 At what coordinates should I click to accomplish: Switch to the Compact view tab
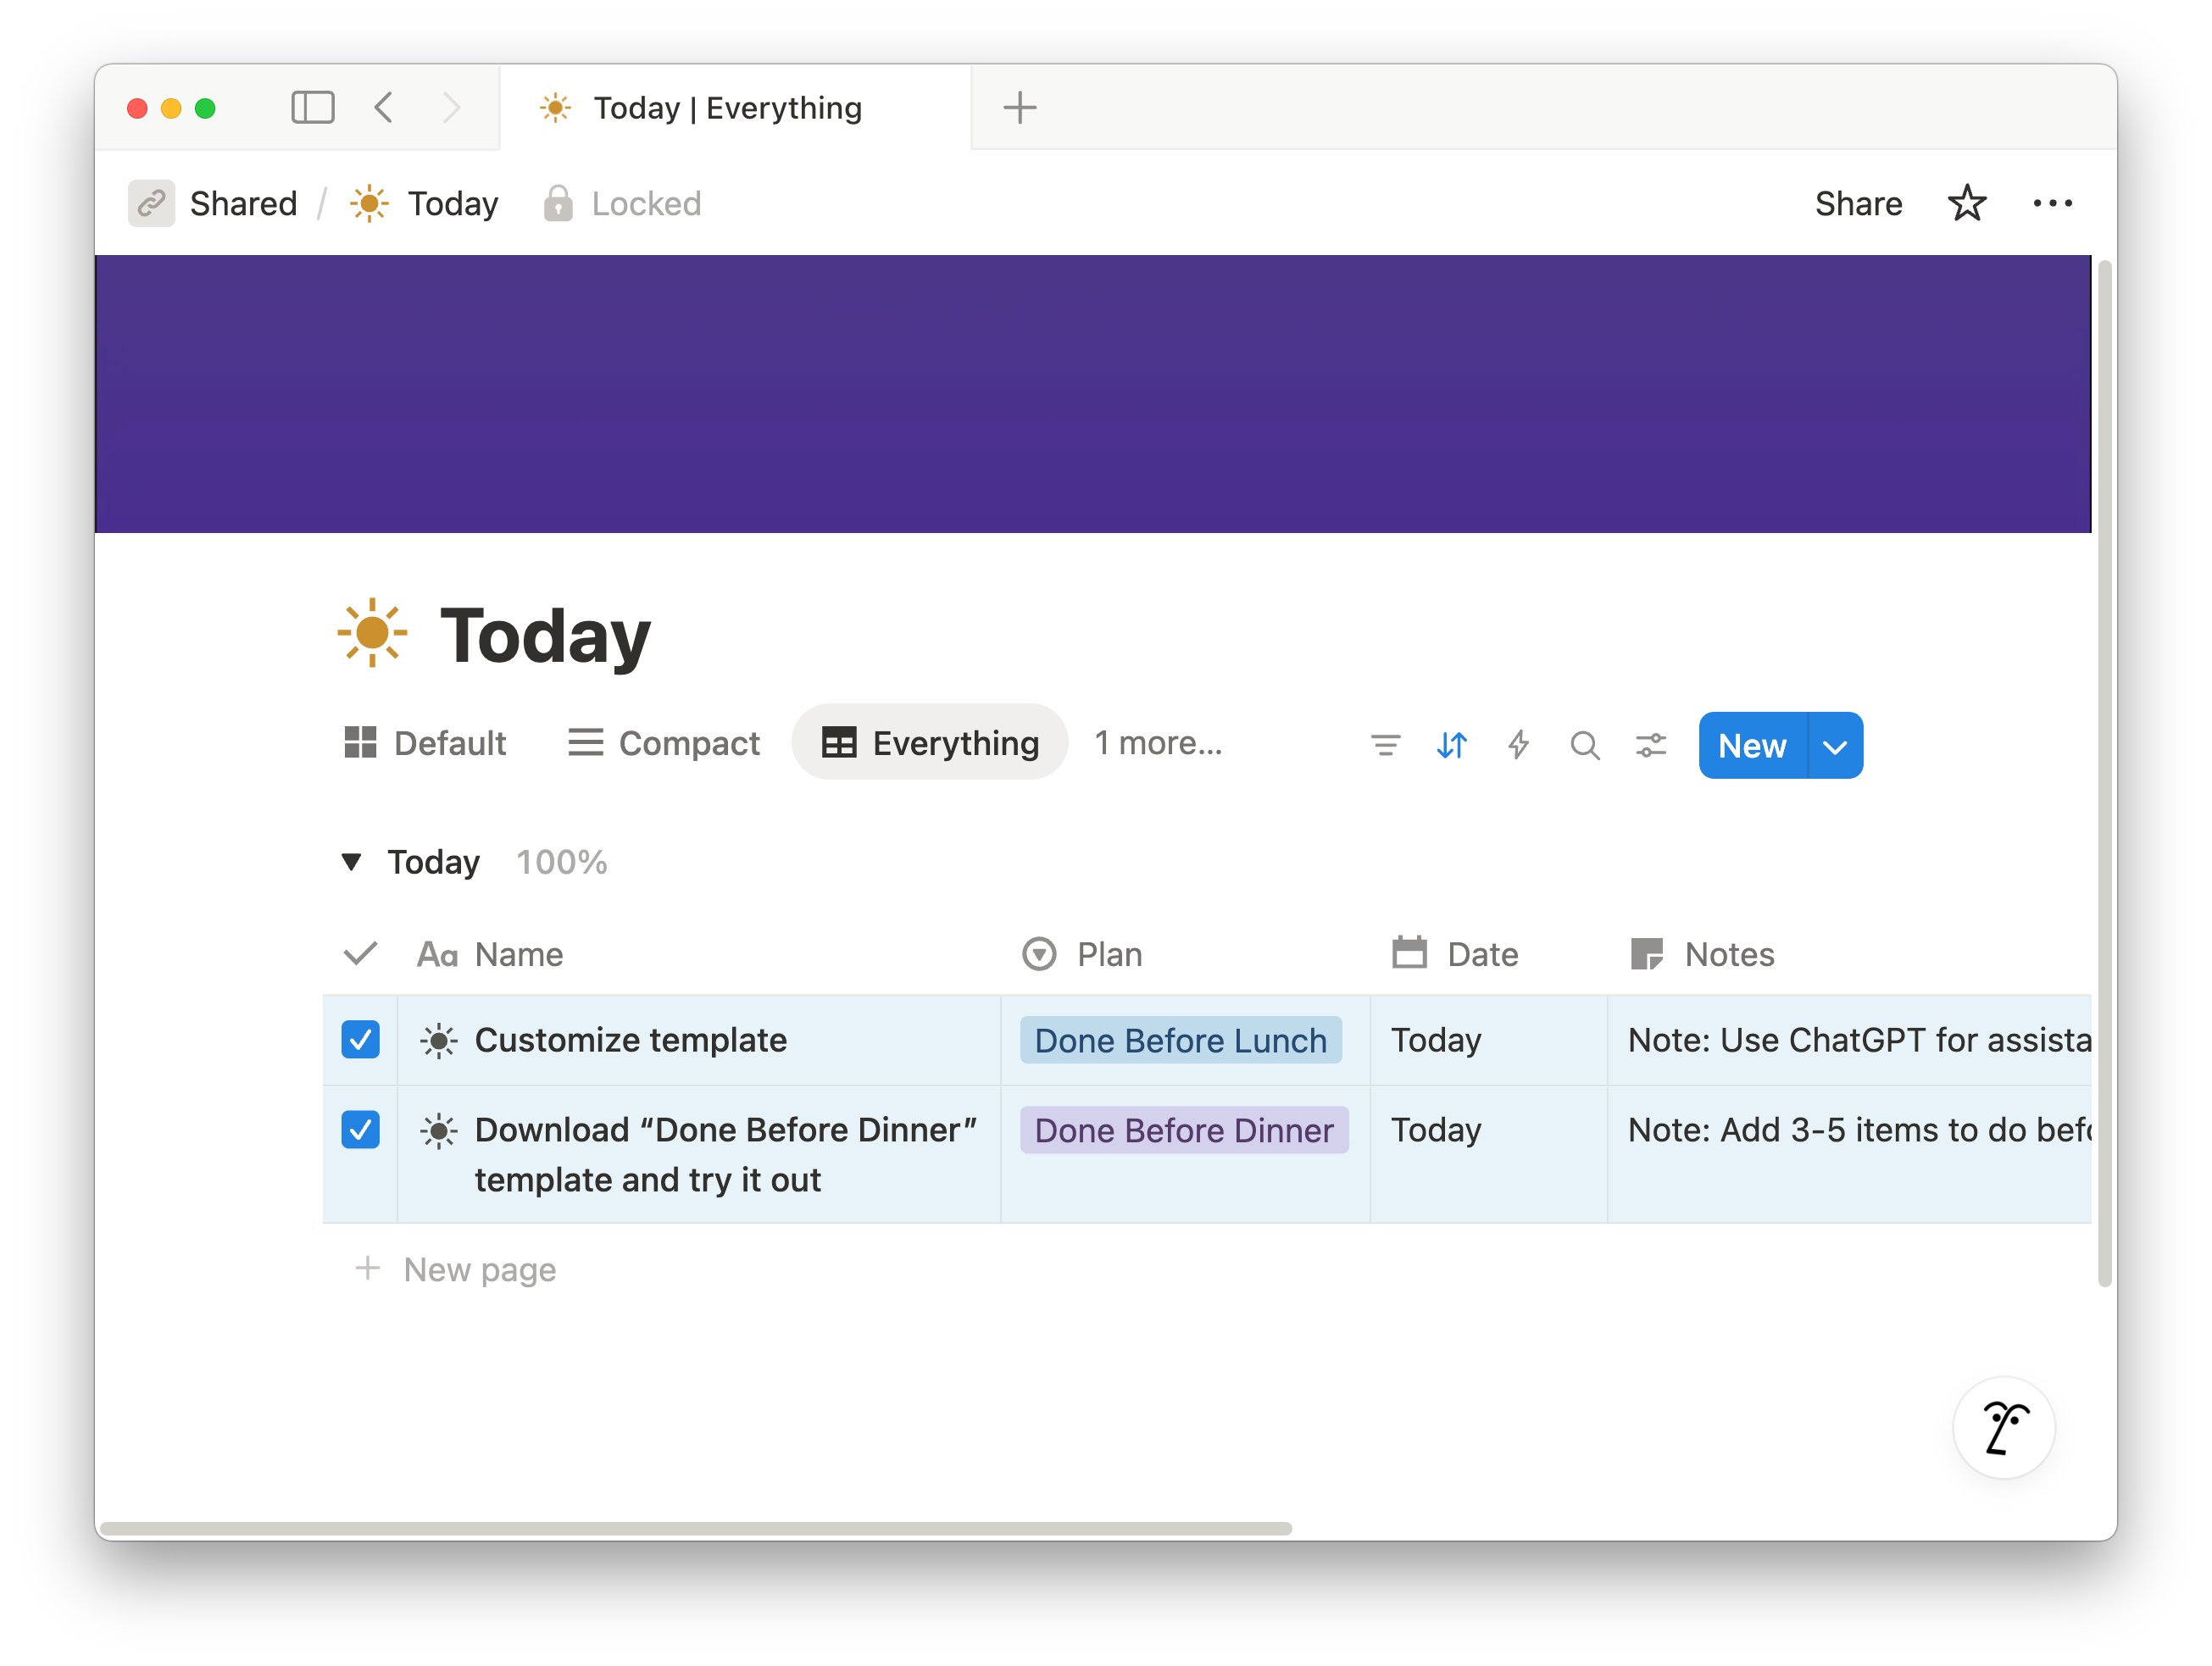coord(664,743)
